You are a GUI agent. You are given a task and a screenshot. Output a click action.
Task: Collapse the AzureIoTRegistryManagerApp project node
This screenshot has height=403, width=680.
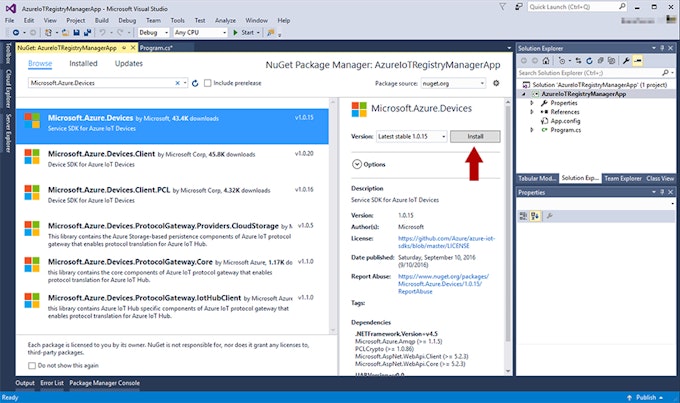524,94
